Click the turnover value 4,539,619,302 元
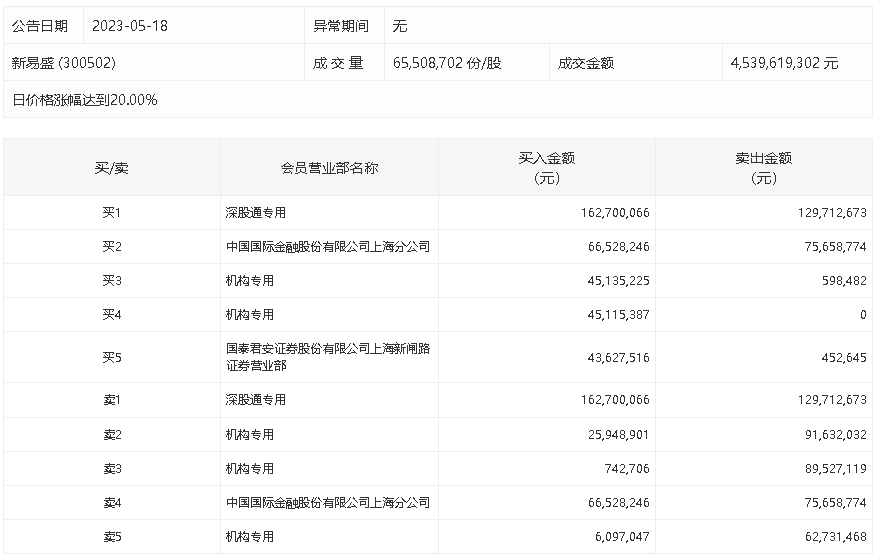The width and height of the screenshot is (876, 556). [784, 63]
